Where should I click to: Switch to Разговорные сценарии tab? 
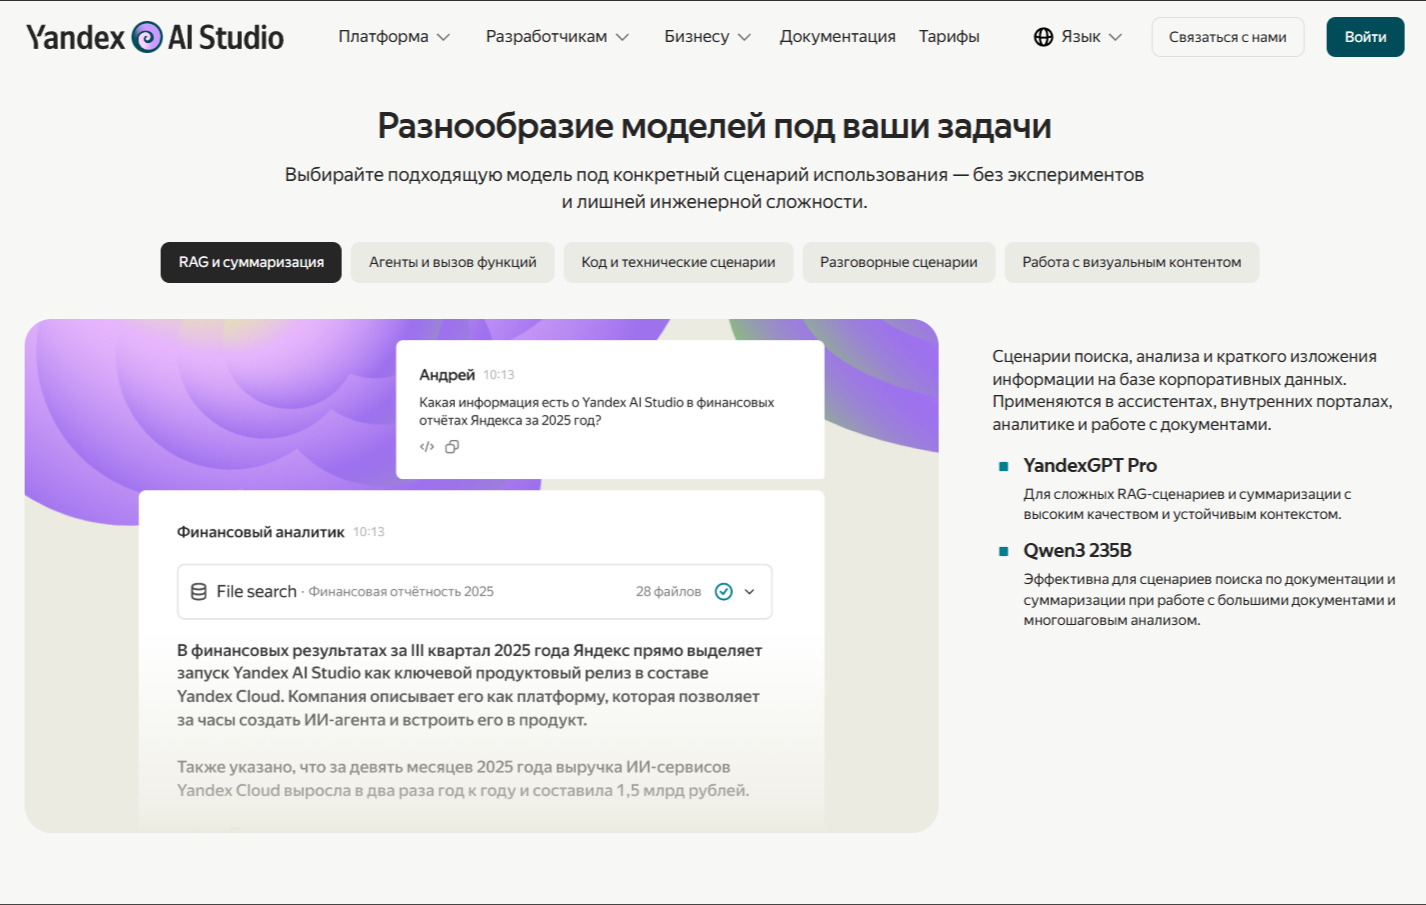pyautogui.click(x=899, y=262)
